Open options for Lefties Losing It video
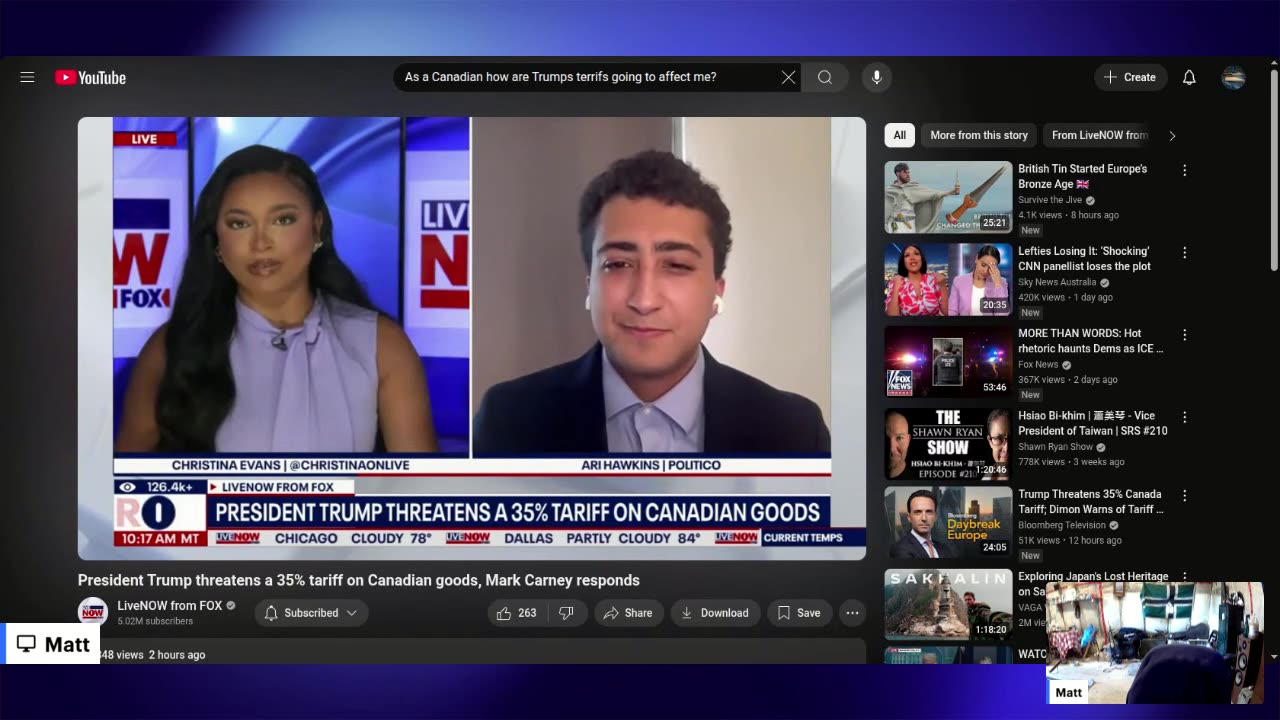1280x720 pixels. (x=1184, y=253)
